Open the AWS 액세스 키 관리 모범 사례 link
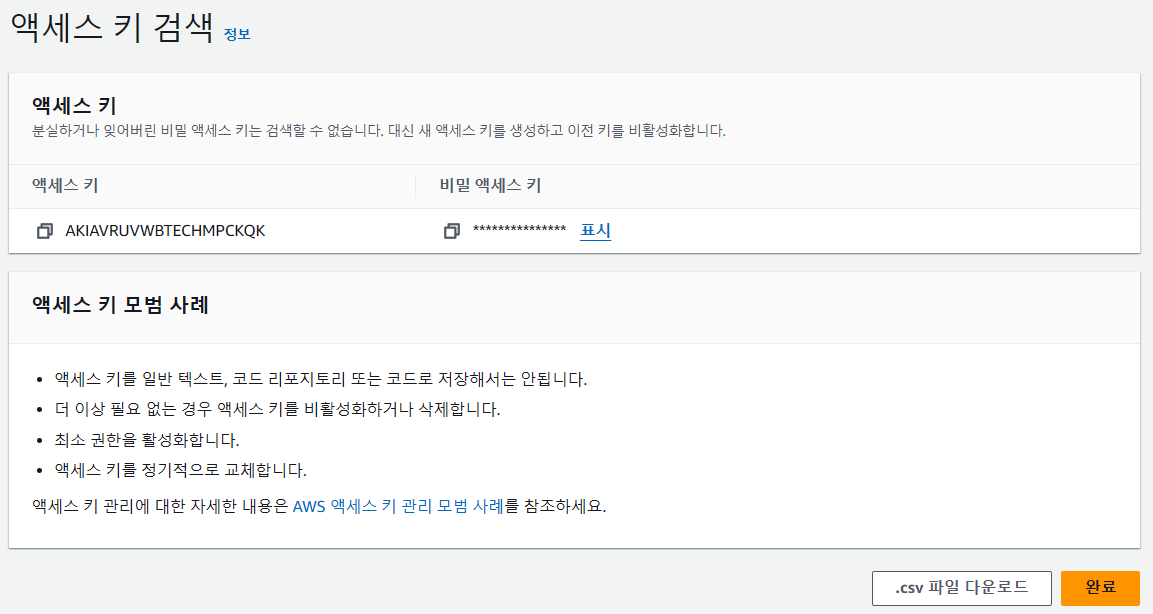This screenshot has height=614, width=1153. (398, 506)
